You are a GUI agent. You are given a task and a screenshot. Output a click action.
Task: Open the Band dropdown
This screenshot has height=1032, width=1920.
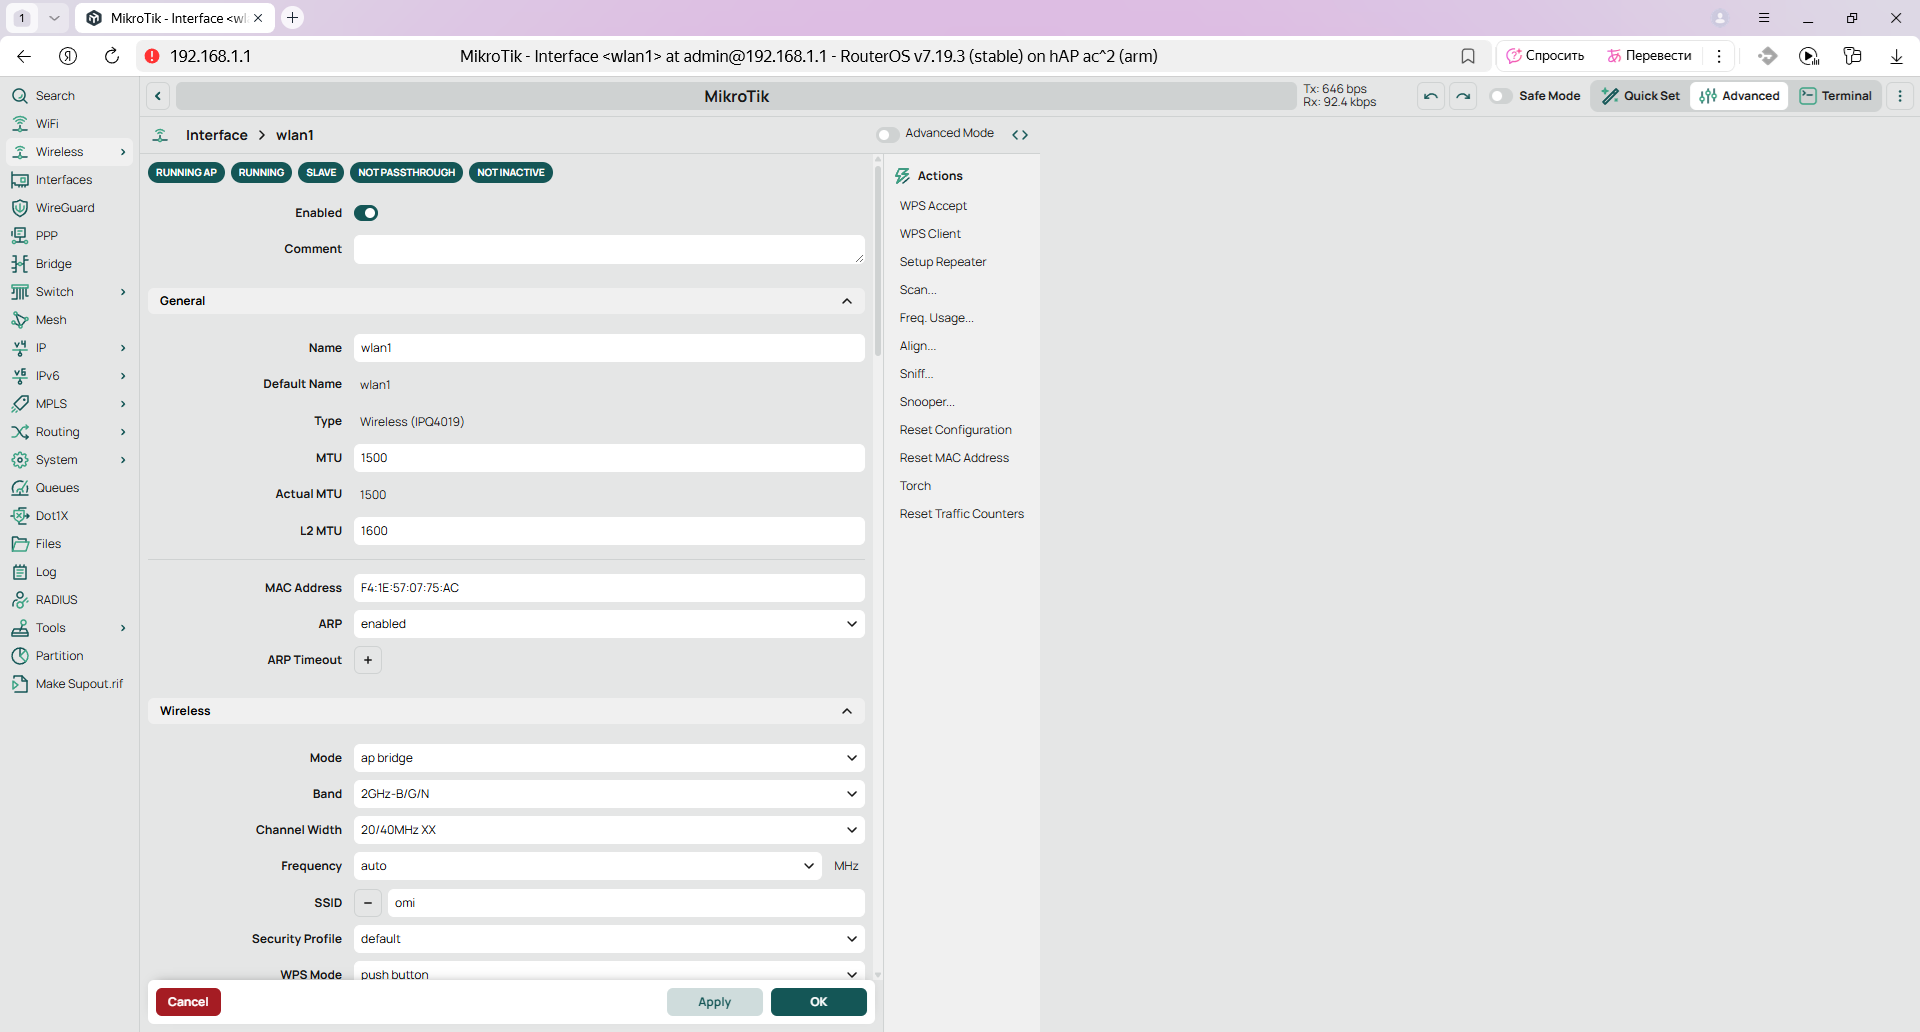coord(609,794)
